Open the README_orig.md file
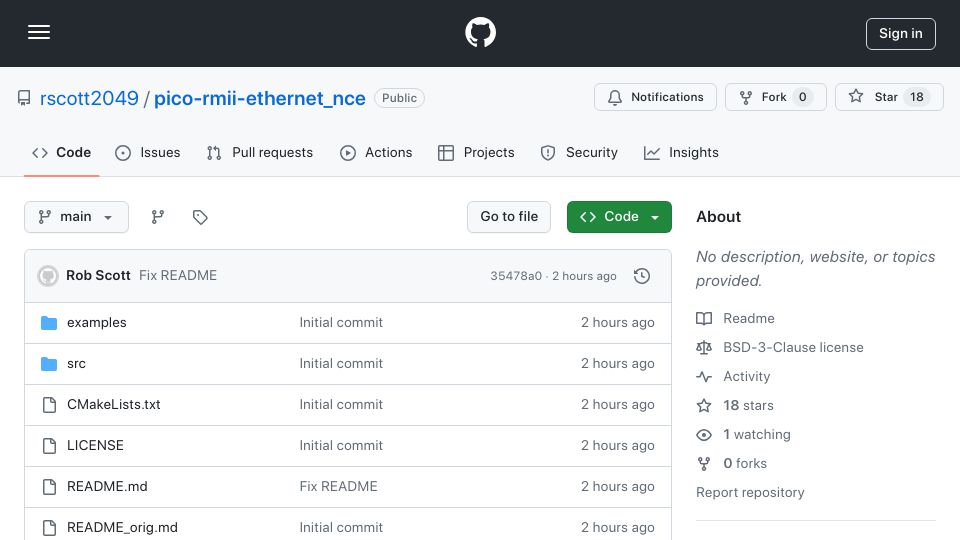960x540 pixels. (x=122, y=528)
